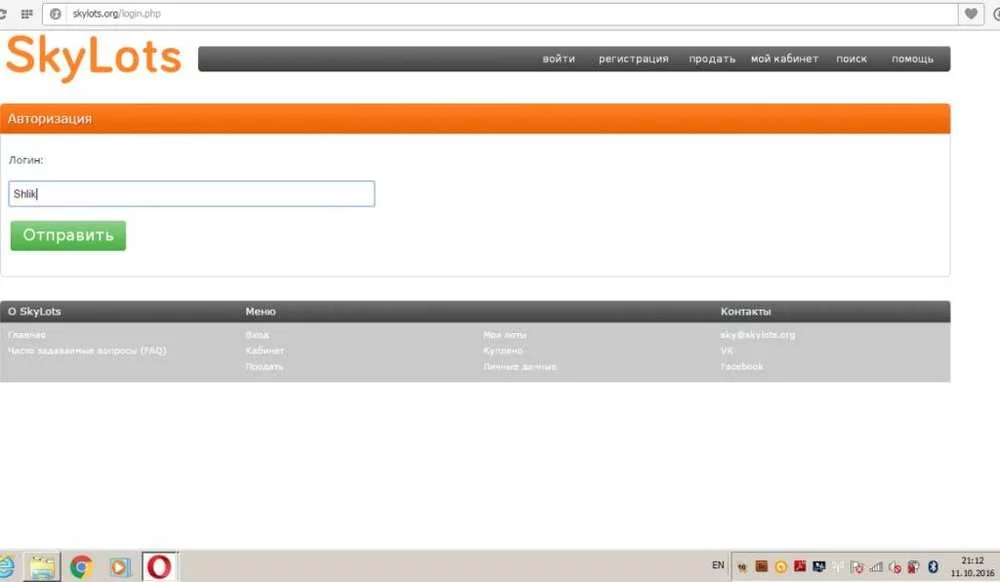1000x582 pixels.
Task: Click the heart bookmark icon in address bar
Action: (971, 13)
